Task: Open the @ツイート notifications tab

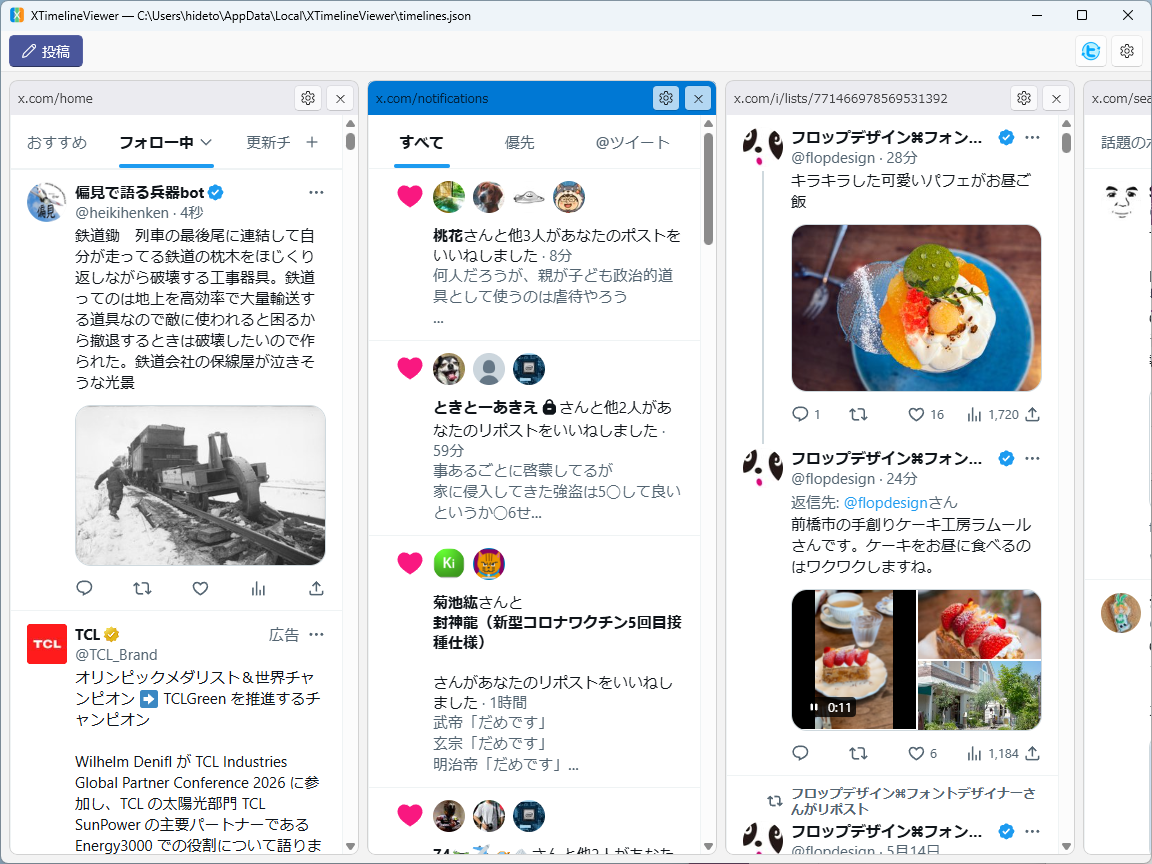Action: (x=633, y=143)
